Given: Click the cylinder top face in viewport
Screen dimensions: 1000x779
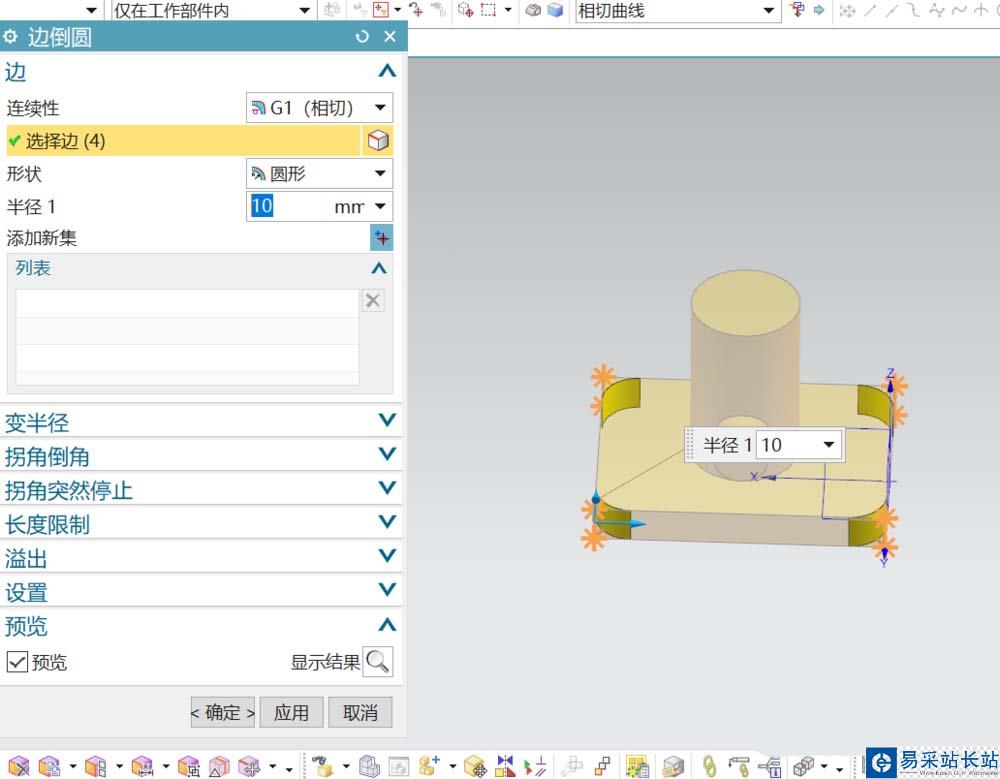Looking at the screenshot, I should [x=745, y=304].
